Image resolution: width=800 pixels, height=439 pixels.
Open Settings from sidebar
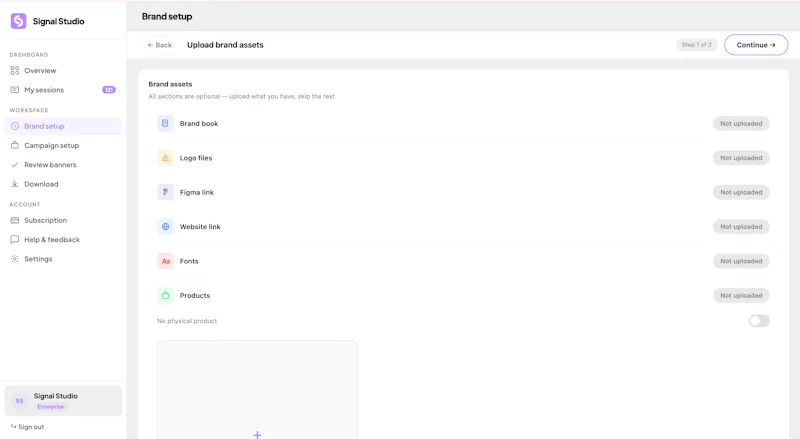coord(63,259)
